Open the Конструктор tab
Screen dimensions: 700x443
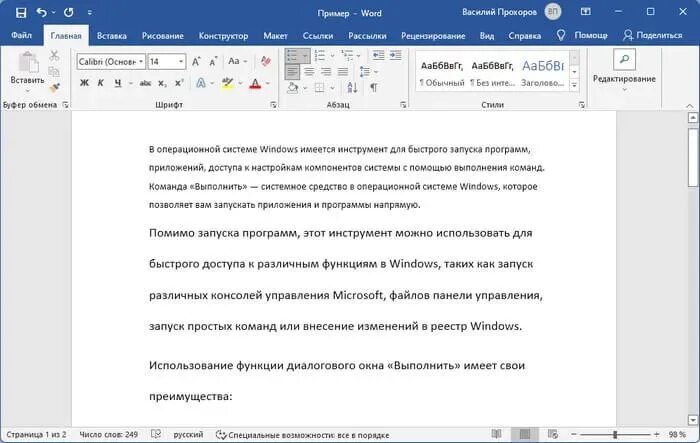pyautogui.click(x=223, y=36)
